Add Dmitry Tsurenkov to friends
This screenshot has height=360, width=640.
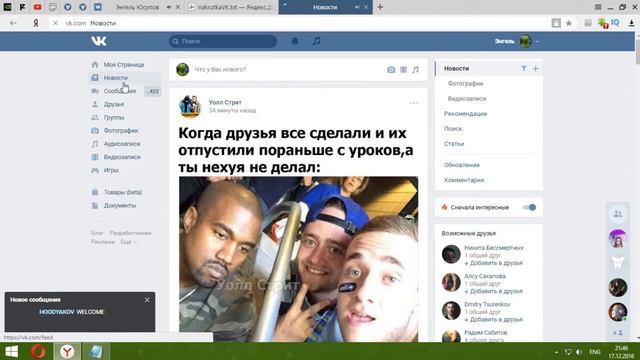point(493,319)
